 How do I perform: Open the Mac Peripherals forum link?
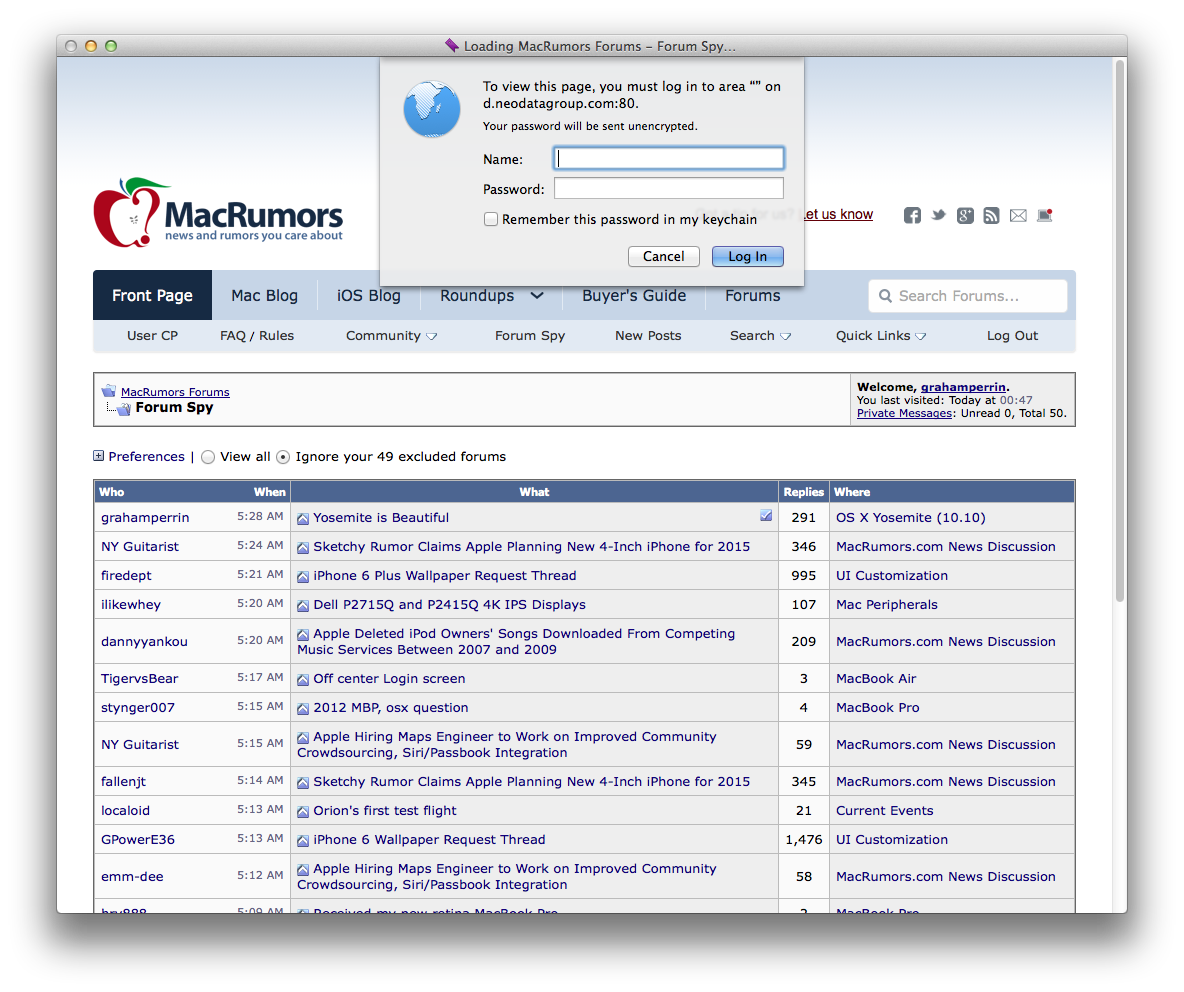[x=886, y=605]
